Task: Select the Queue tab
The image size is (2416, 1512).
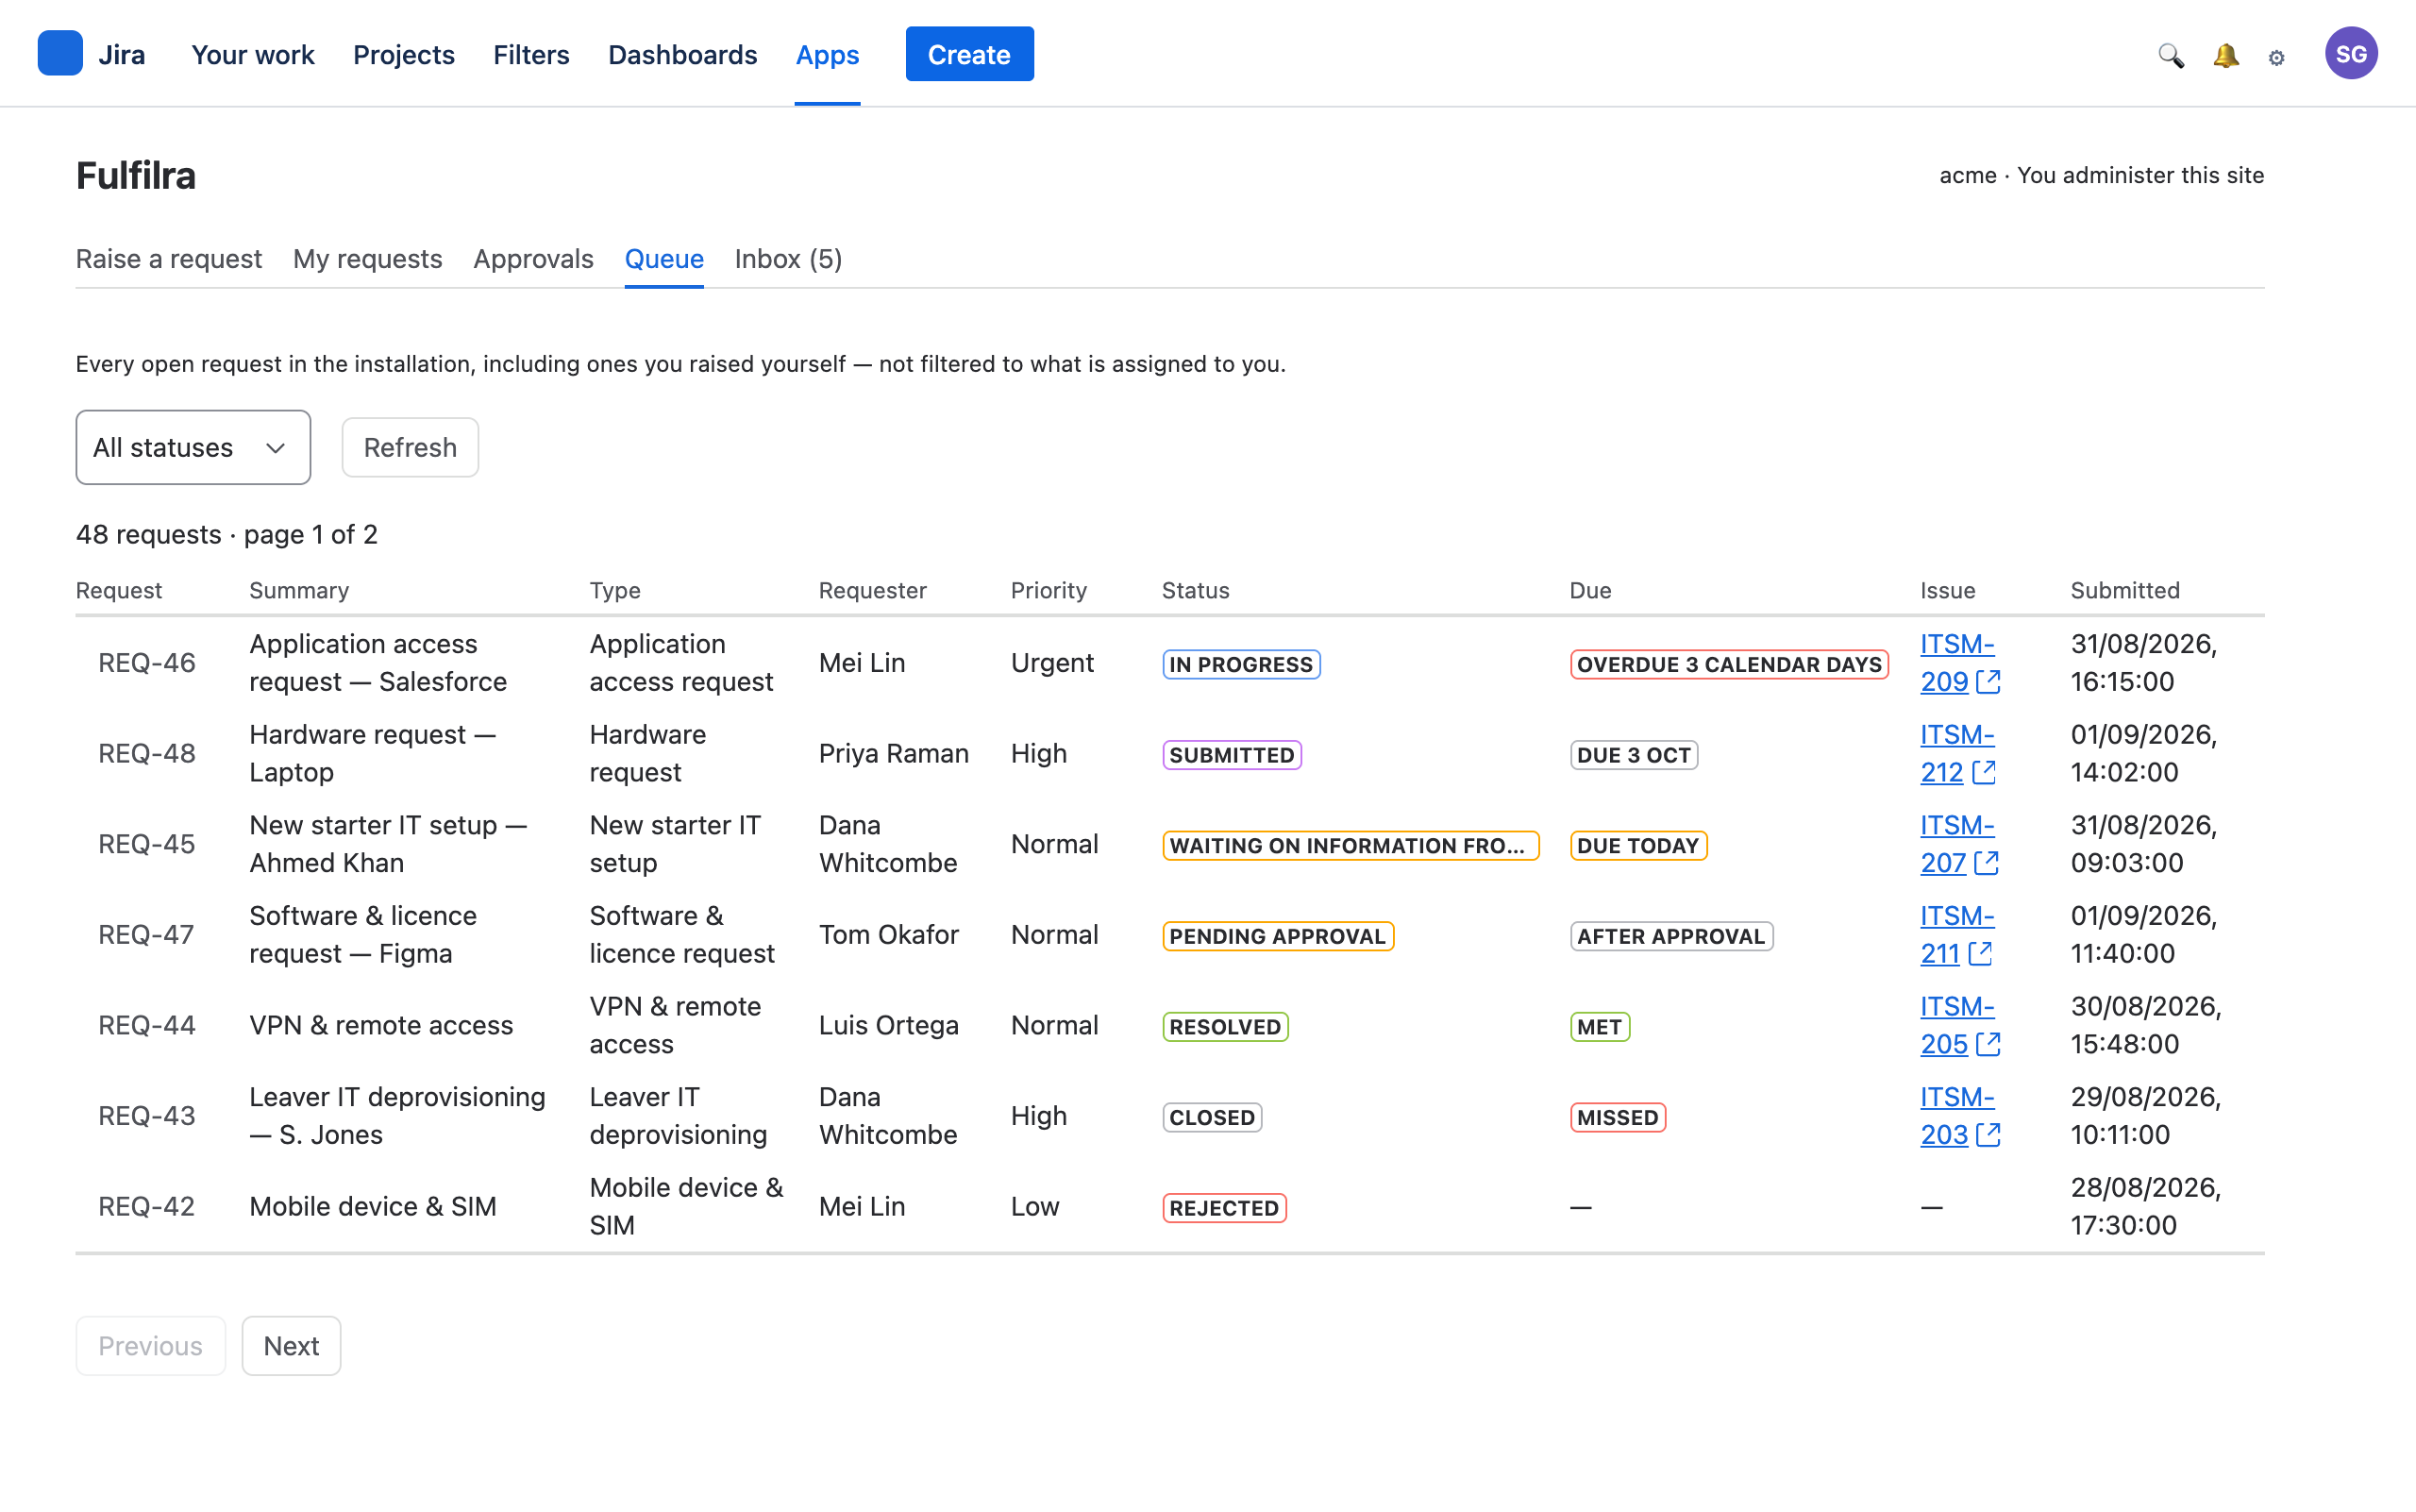Action: [664, 259]
